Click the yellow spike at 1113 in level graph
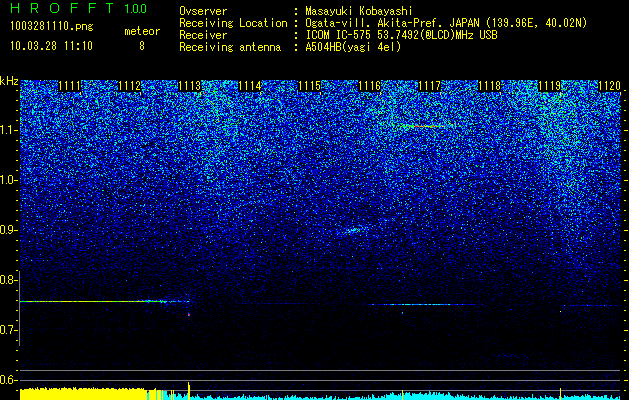The height and width of the screenshot is (400, 629). pos(189,390)
